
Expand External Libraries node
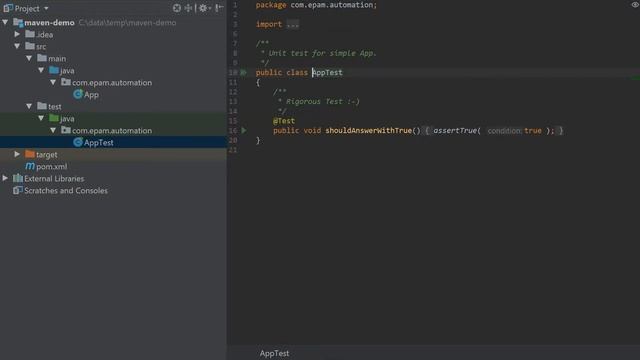click(5, 178)
